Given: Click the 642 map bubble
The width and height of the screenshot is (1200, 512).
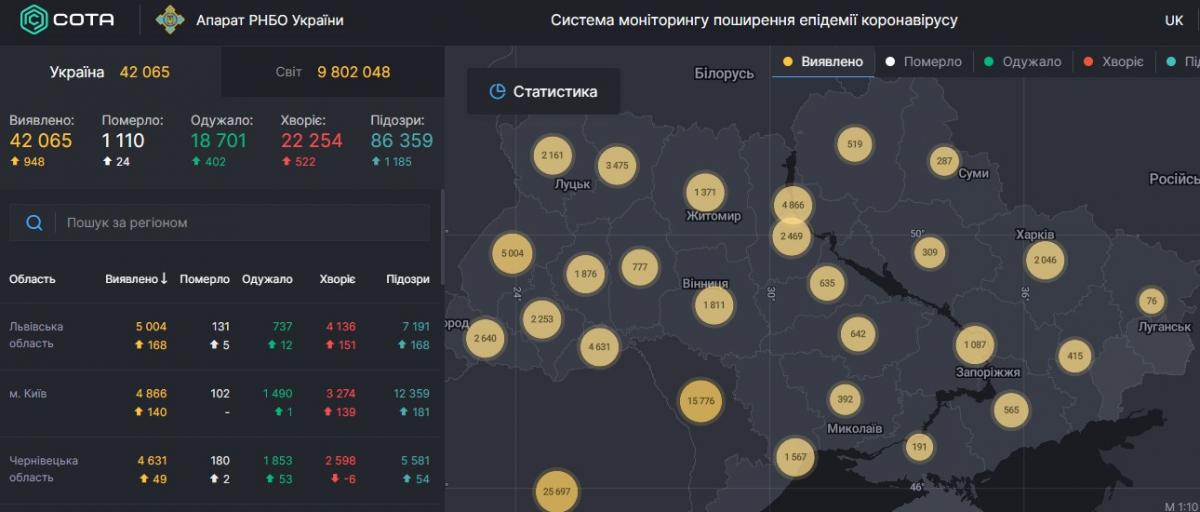Looking at the screenshot, I should pos(858,334).
